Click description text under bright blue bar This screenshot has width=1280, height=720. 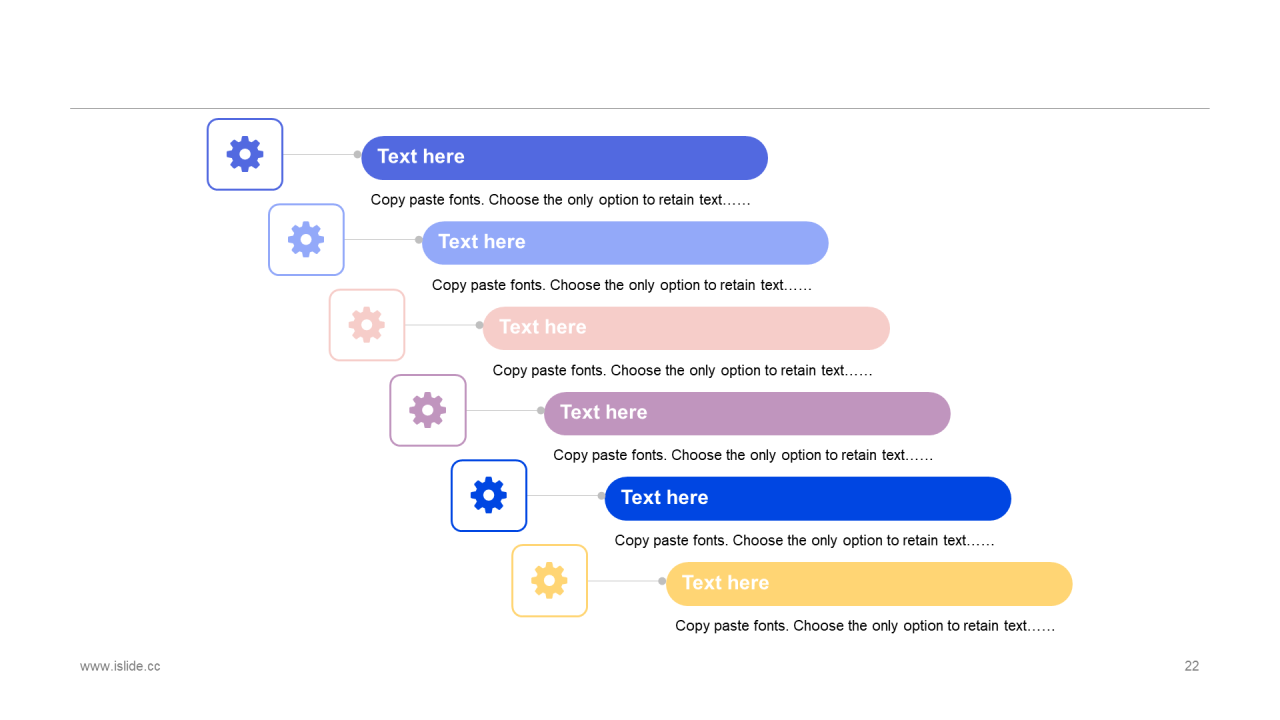pos(804,540)
